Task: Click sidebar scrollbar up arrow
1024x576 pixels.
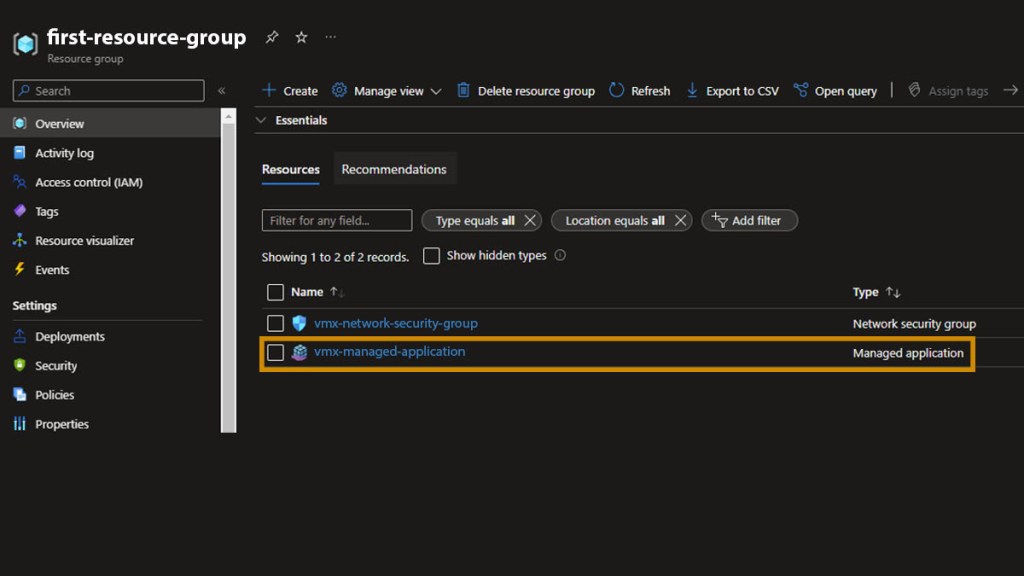Action: 228,117
